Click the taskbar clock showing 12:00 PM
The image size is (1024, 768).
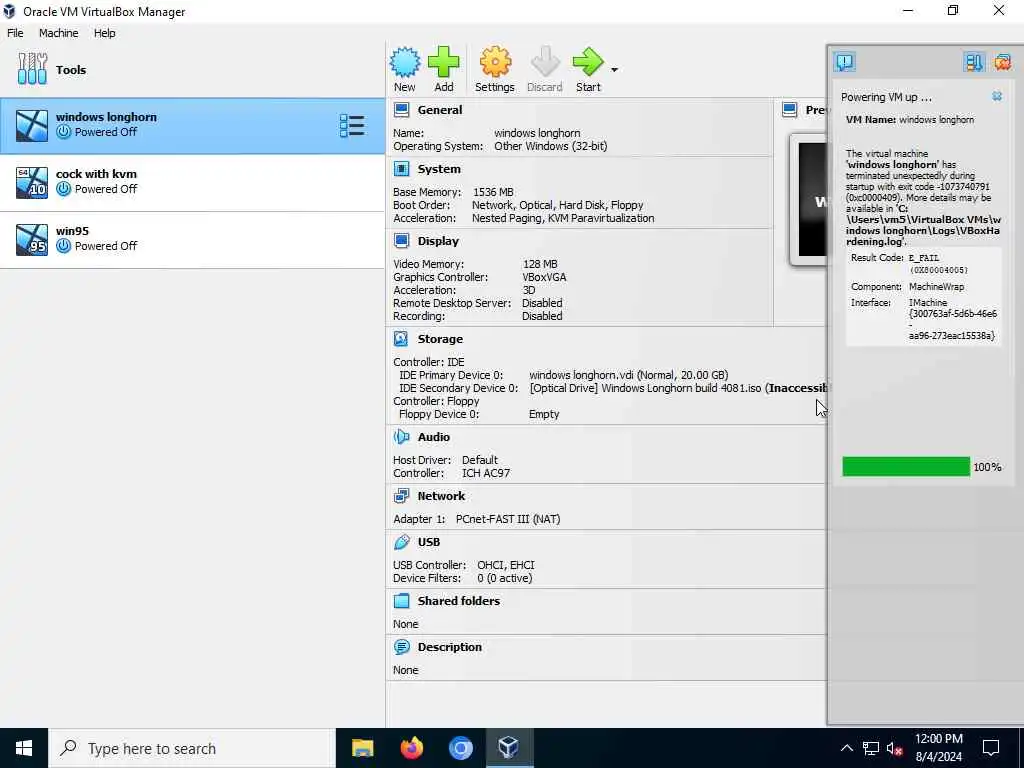938,748
